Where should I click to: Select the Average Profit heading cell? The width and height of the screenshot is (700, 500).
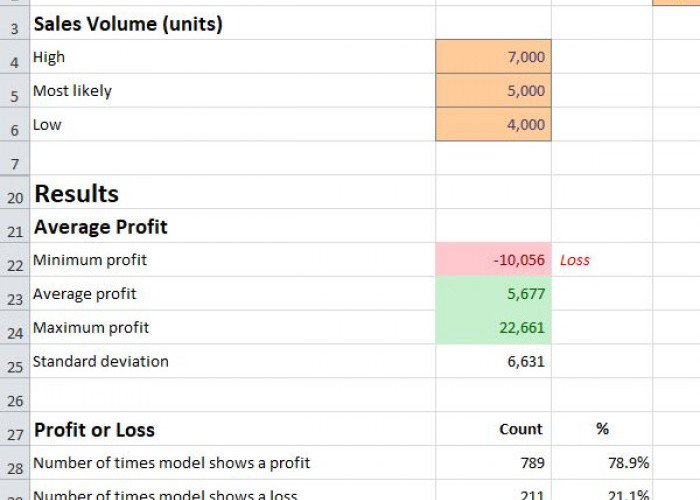[101, 227]
